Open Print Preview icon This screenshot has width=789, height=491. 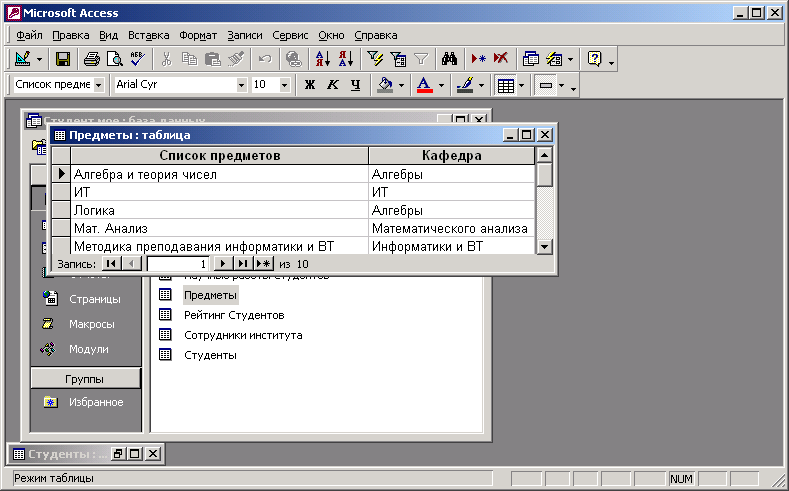[115, 59]
